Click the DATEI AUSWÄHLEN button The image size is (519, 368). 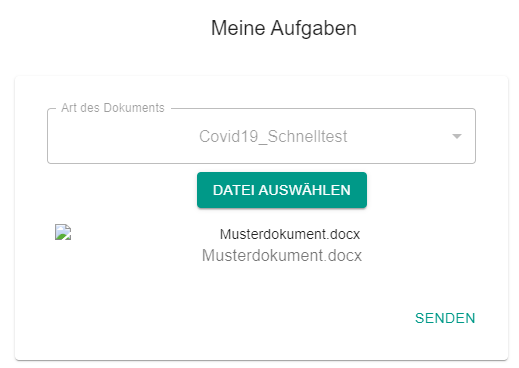point(282,190)
